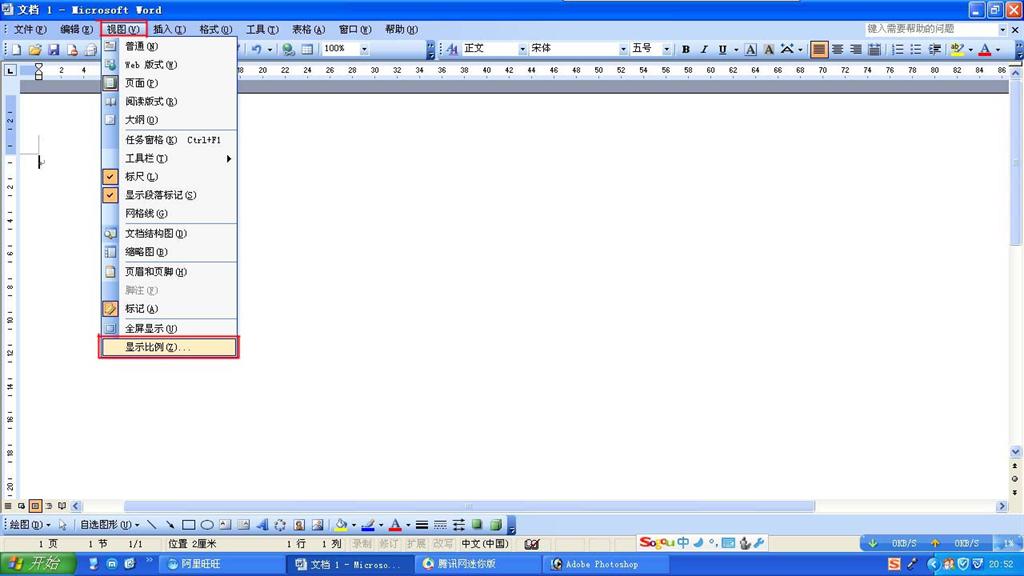The image size is (1024, 576).
Task: Click the help question input box
Action: pyautogui.click(x=929, y=29)
